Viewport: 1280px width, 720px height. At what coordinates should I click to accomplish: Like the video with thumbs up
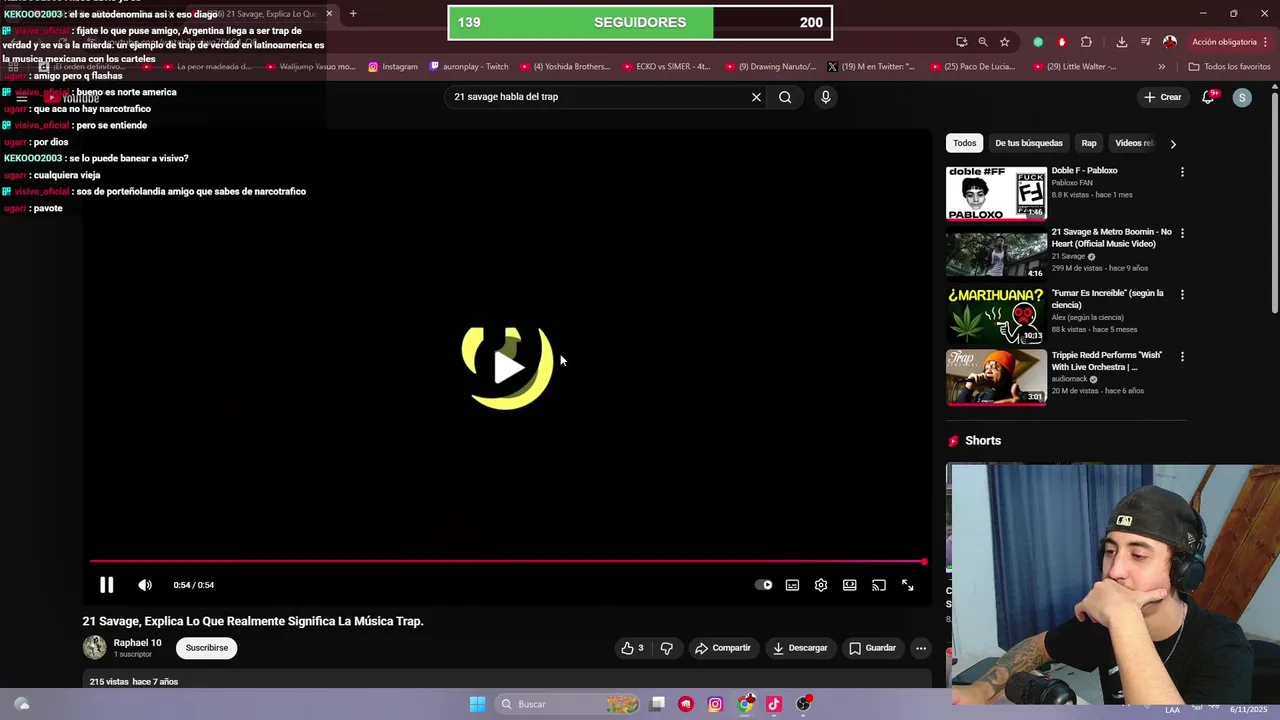pos(632,648)
